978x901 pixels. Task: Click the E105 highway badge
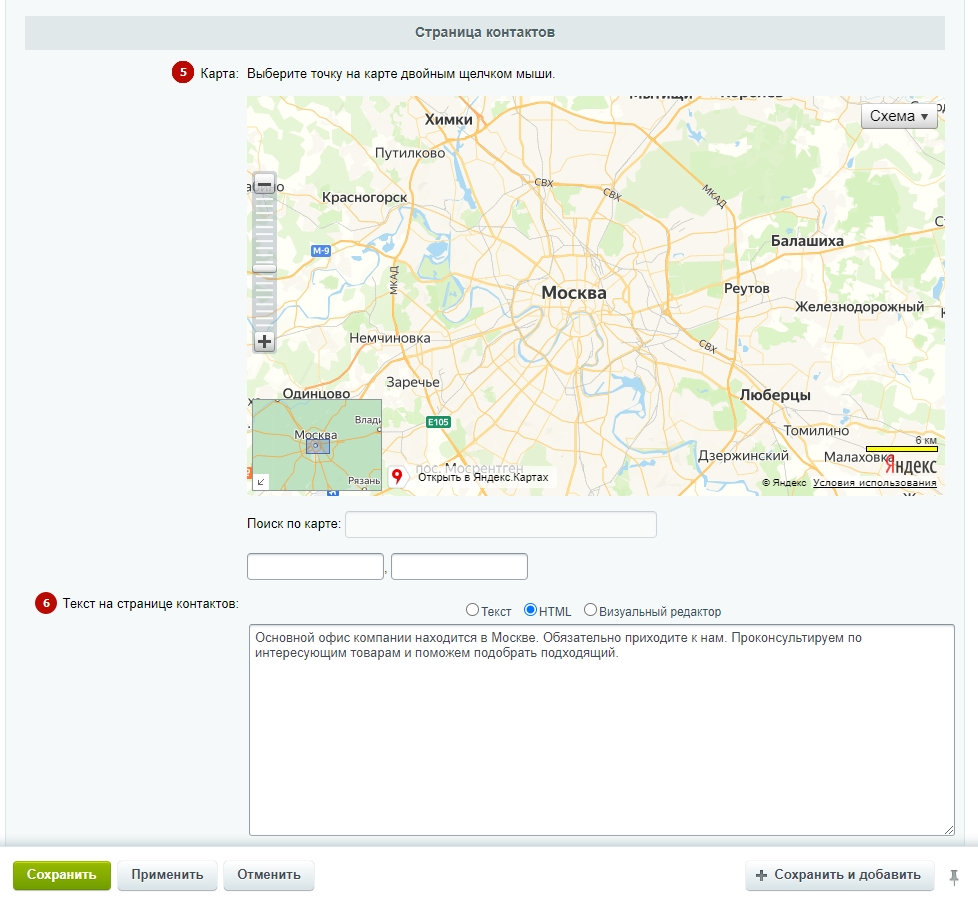point(438,422)
